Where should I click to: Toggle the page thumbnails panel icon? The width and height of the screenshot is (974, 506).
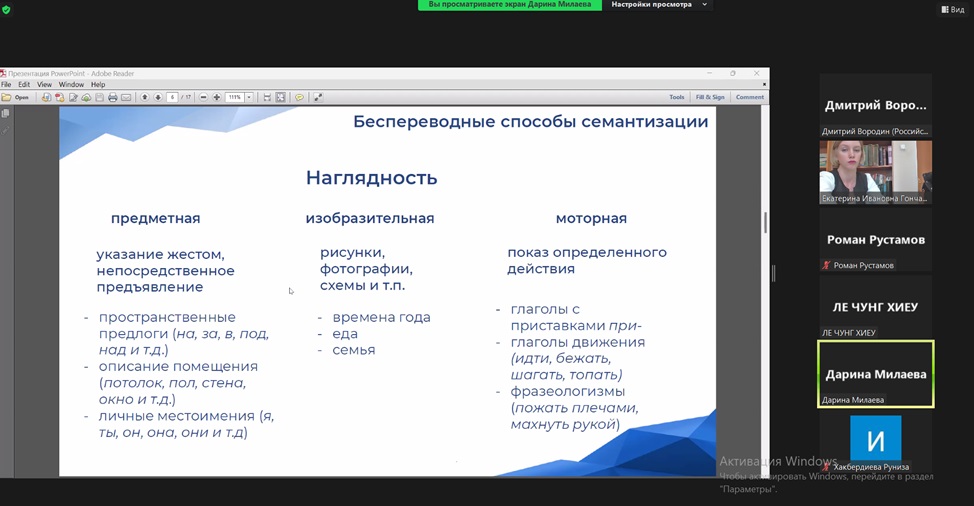tap(6, 114)
